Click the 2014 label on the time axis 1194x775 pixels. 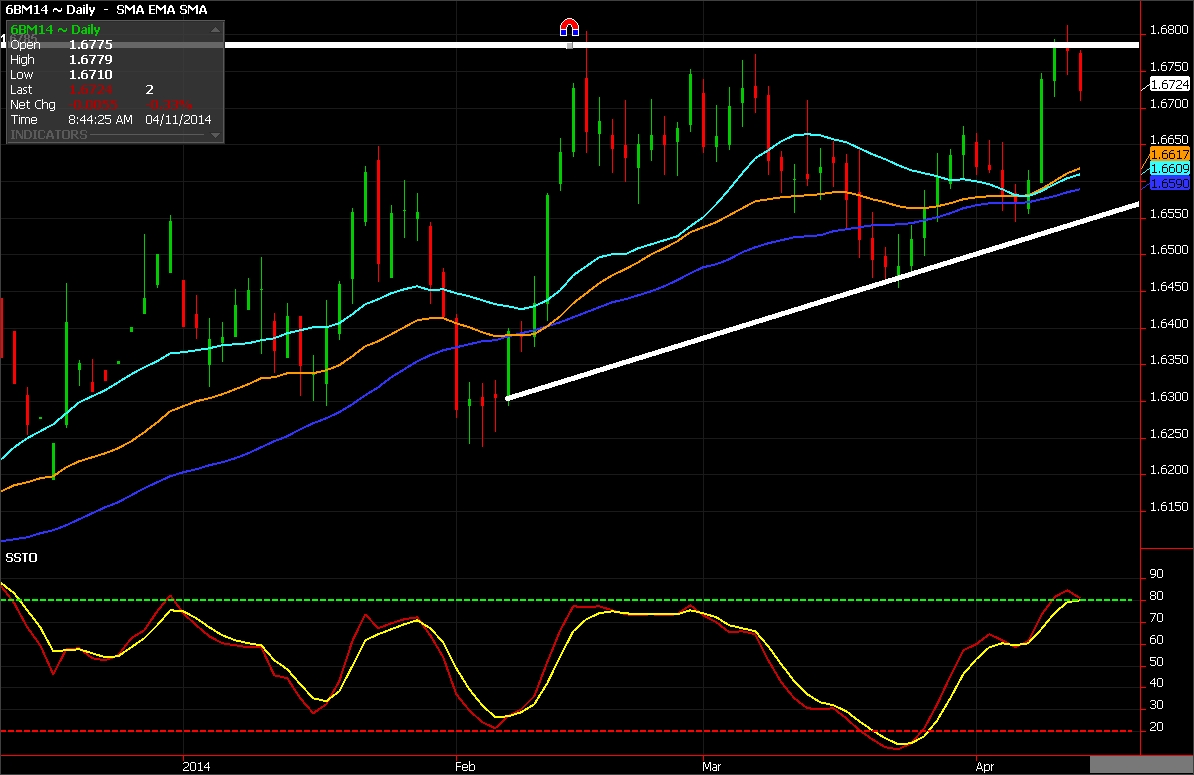[x=196, y=766]
